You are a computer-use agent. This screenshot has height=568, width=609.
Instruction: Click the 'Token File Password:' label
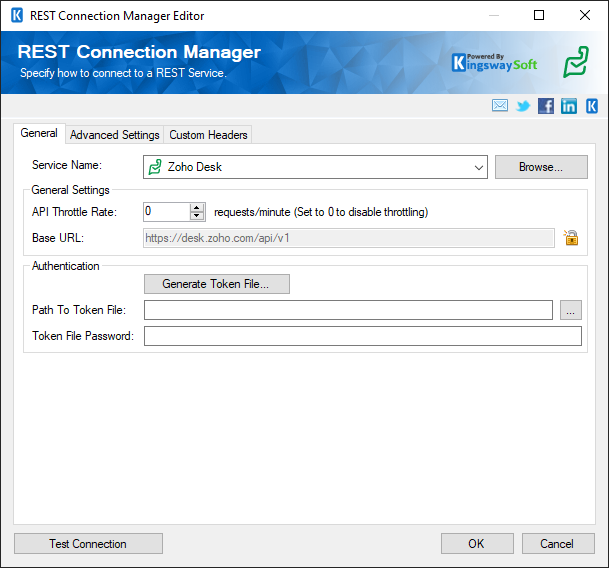(x=83, y=336)
